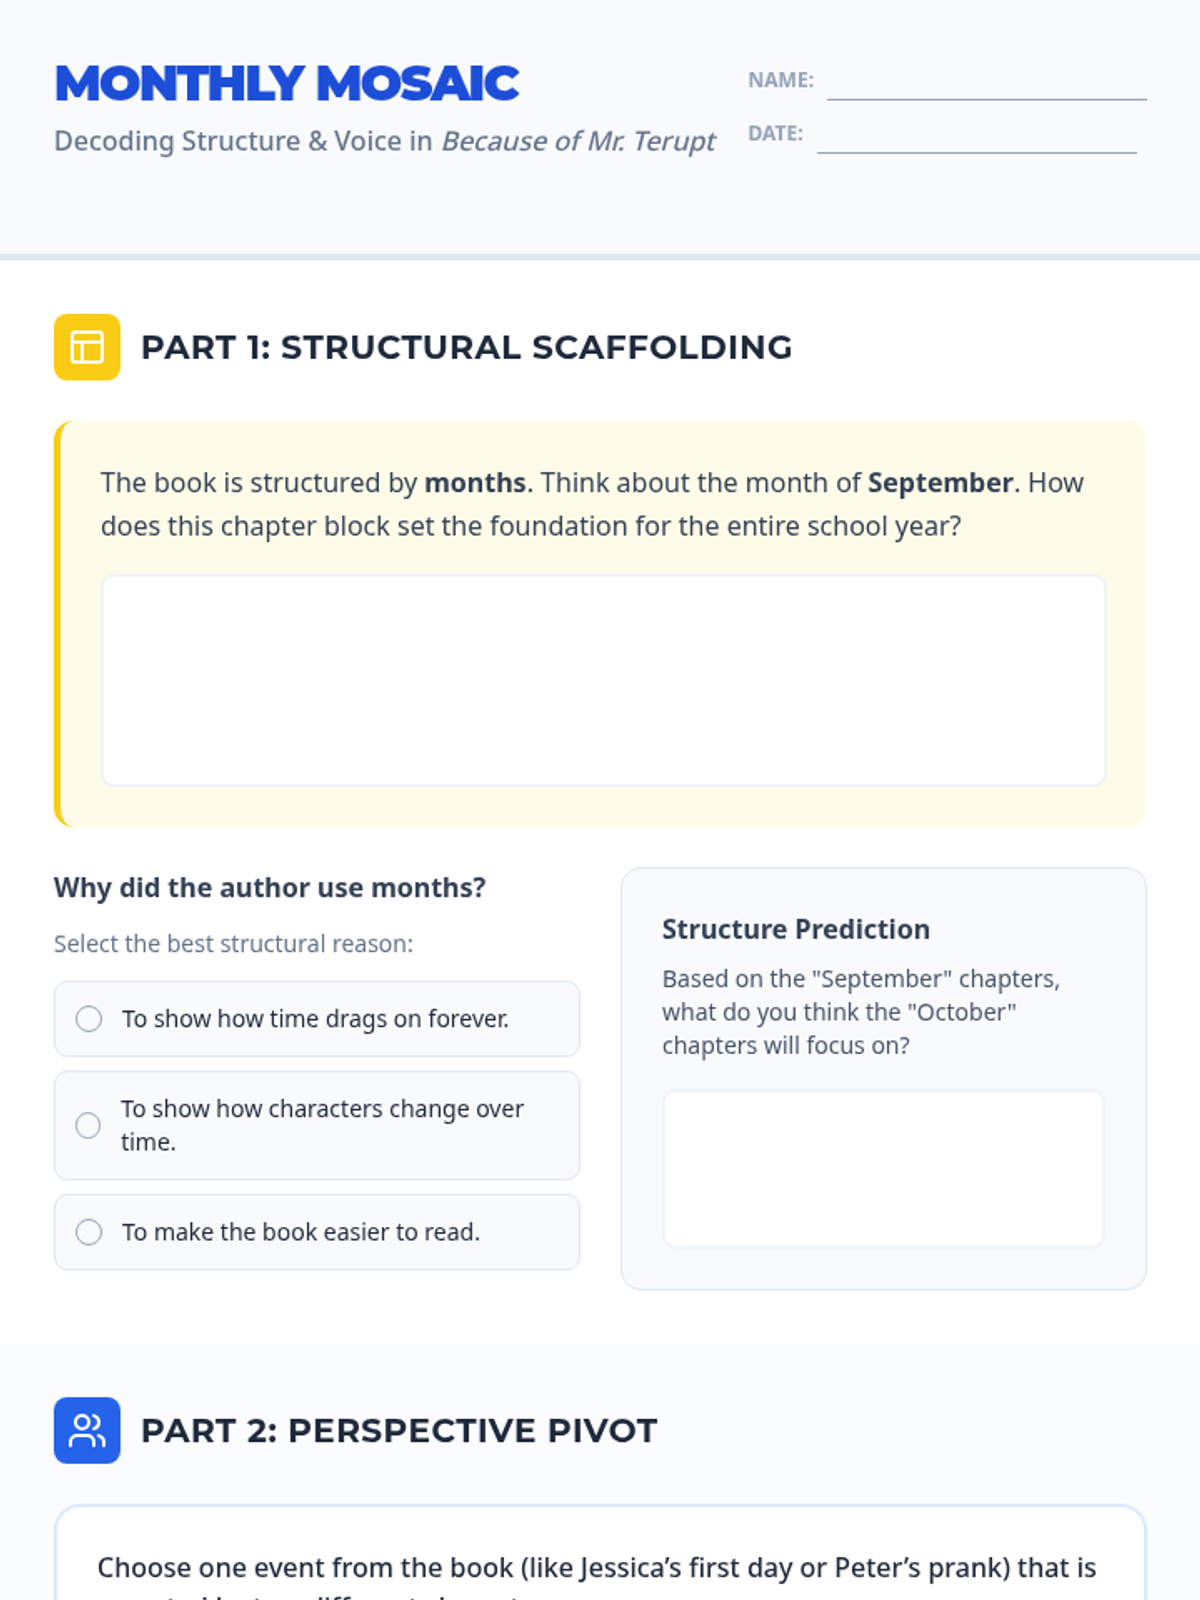Viewport: 1200px width, 1600px height.
Task: Click the "Choose one event from the book" prompt
Action: 596,1567
